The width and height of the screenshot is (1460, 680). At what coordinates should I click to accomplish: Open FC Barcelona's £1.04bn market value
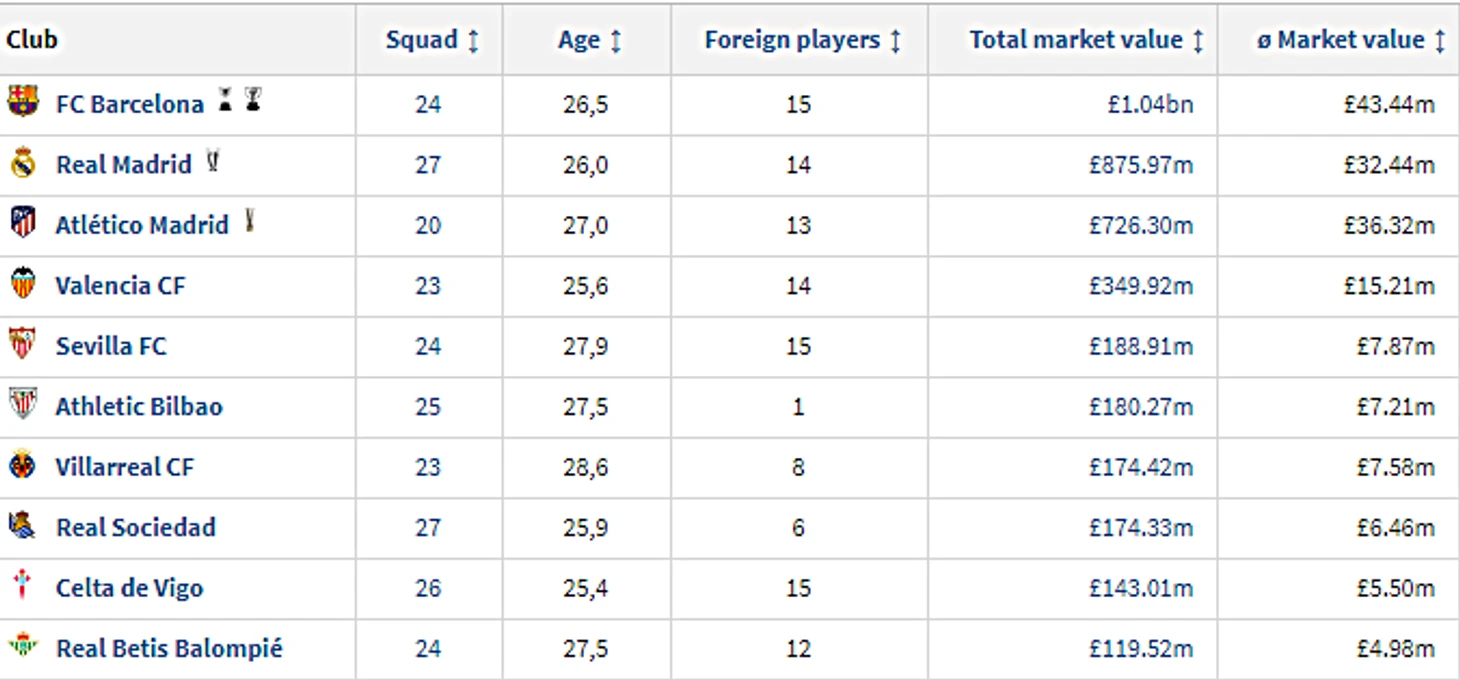tap(1149, 104)
